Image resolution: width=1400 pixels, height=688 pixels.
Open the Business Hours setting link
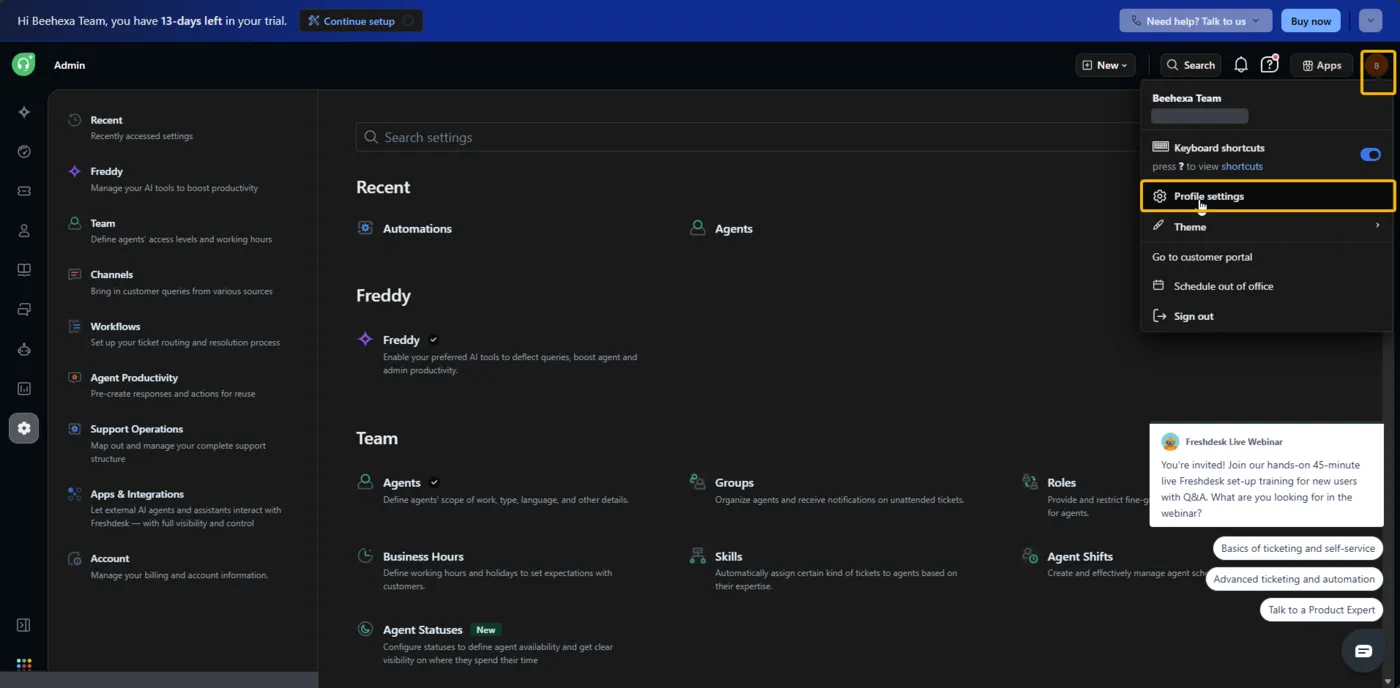(x=423, y=556)
